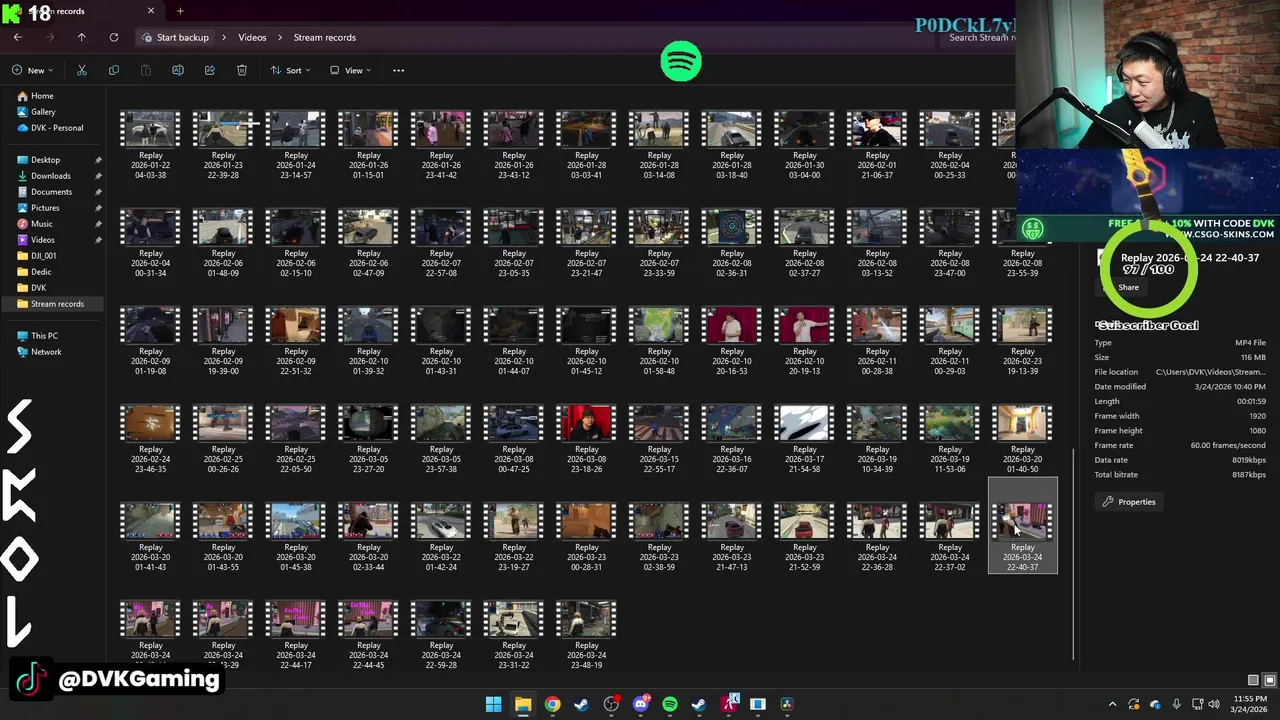This screenshot has height=720, width=1280.
Task: Click the OneDrive cloud tray icon
Action: tap(1156, 704)
